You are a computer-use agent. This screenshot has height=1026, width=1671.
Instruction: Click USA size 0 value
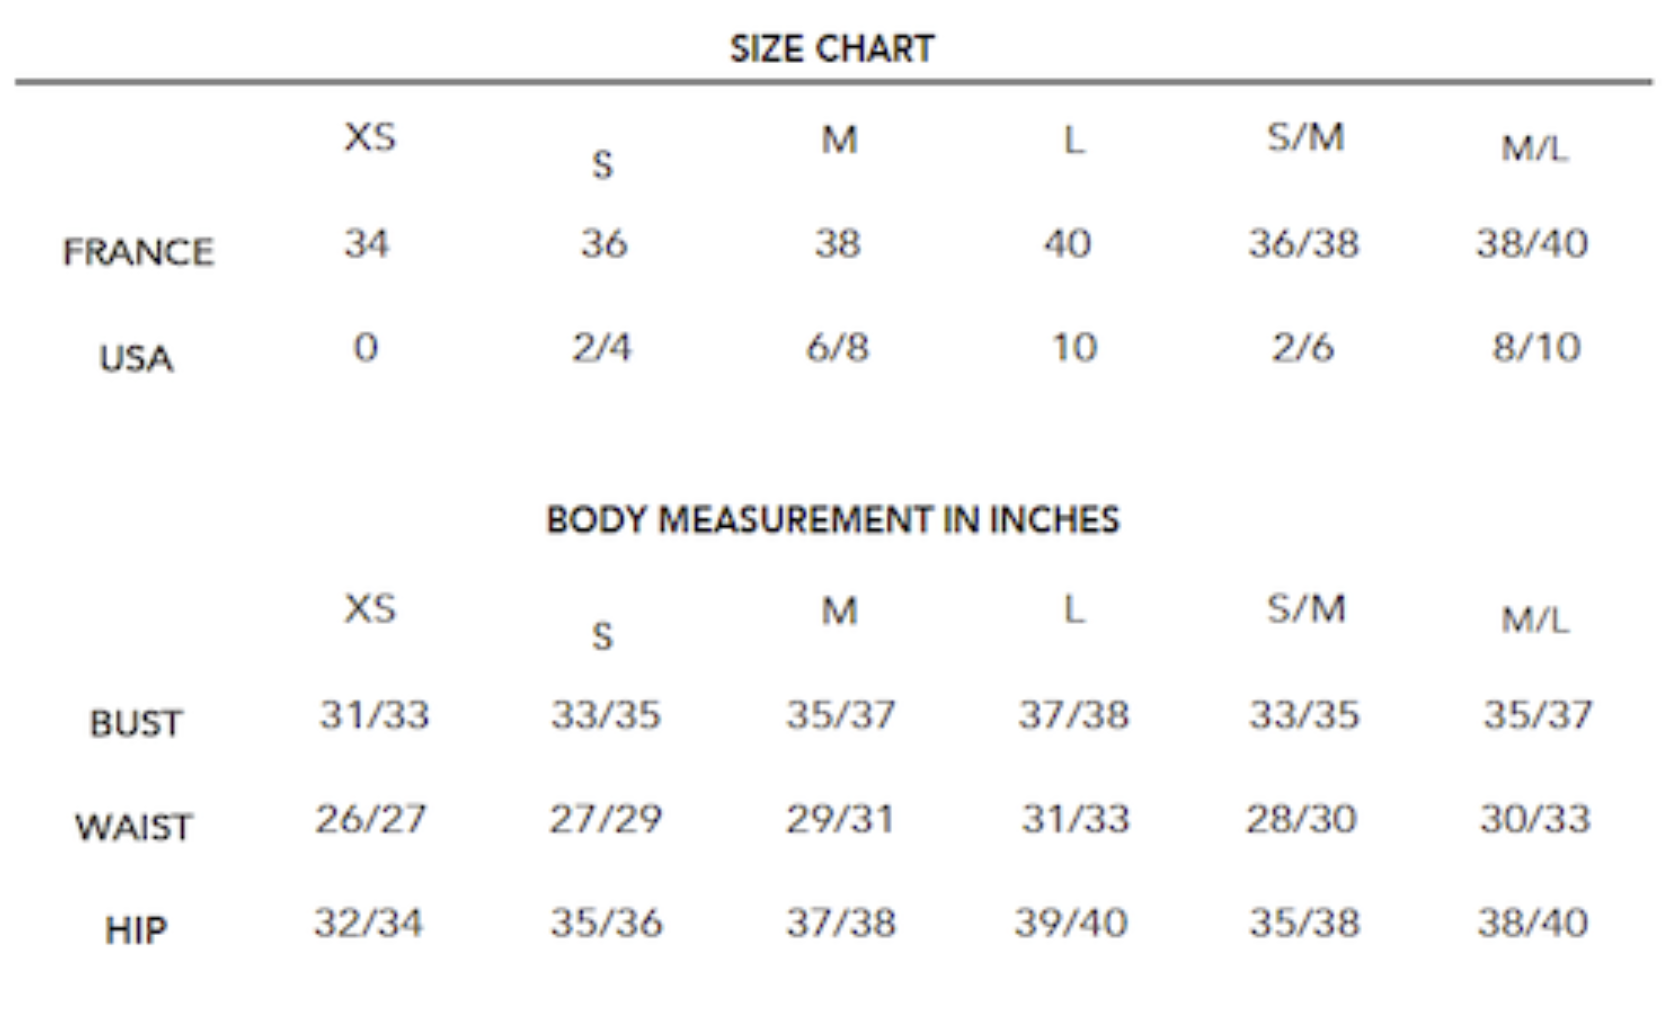tap(366, 347)
